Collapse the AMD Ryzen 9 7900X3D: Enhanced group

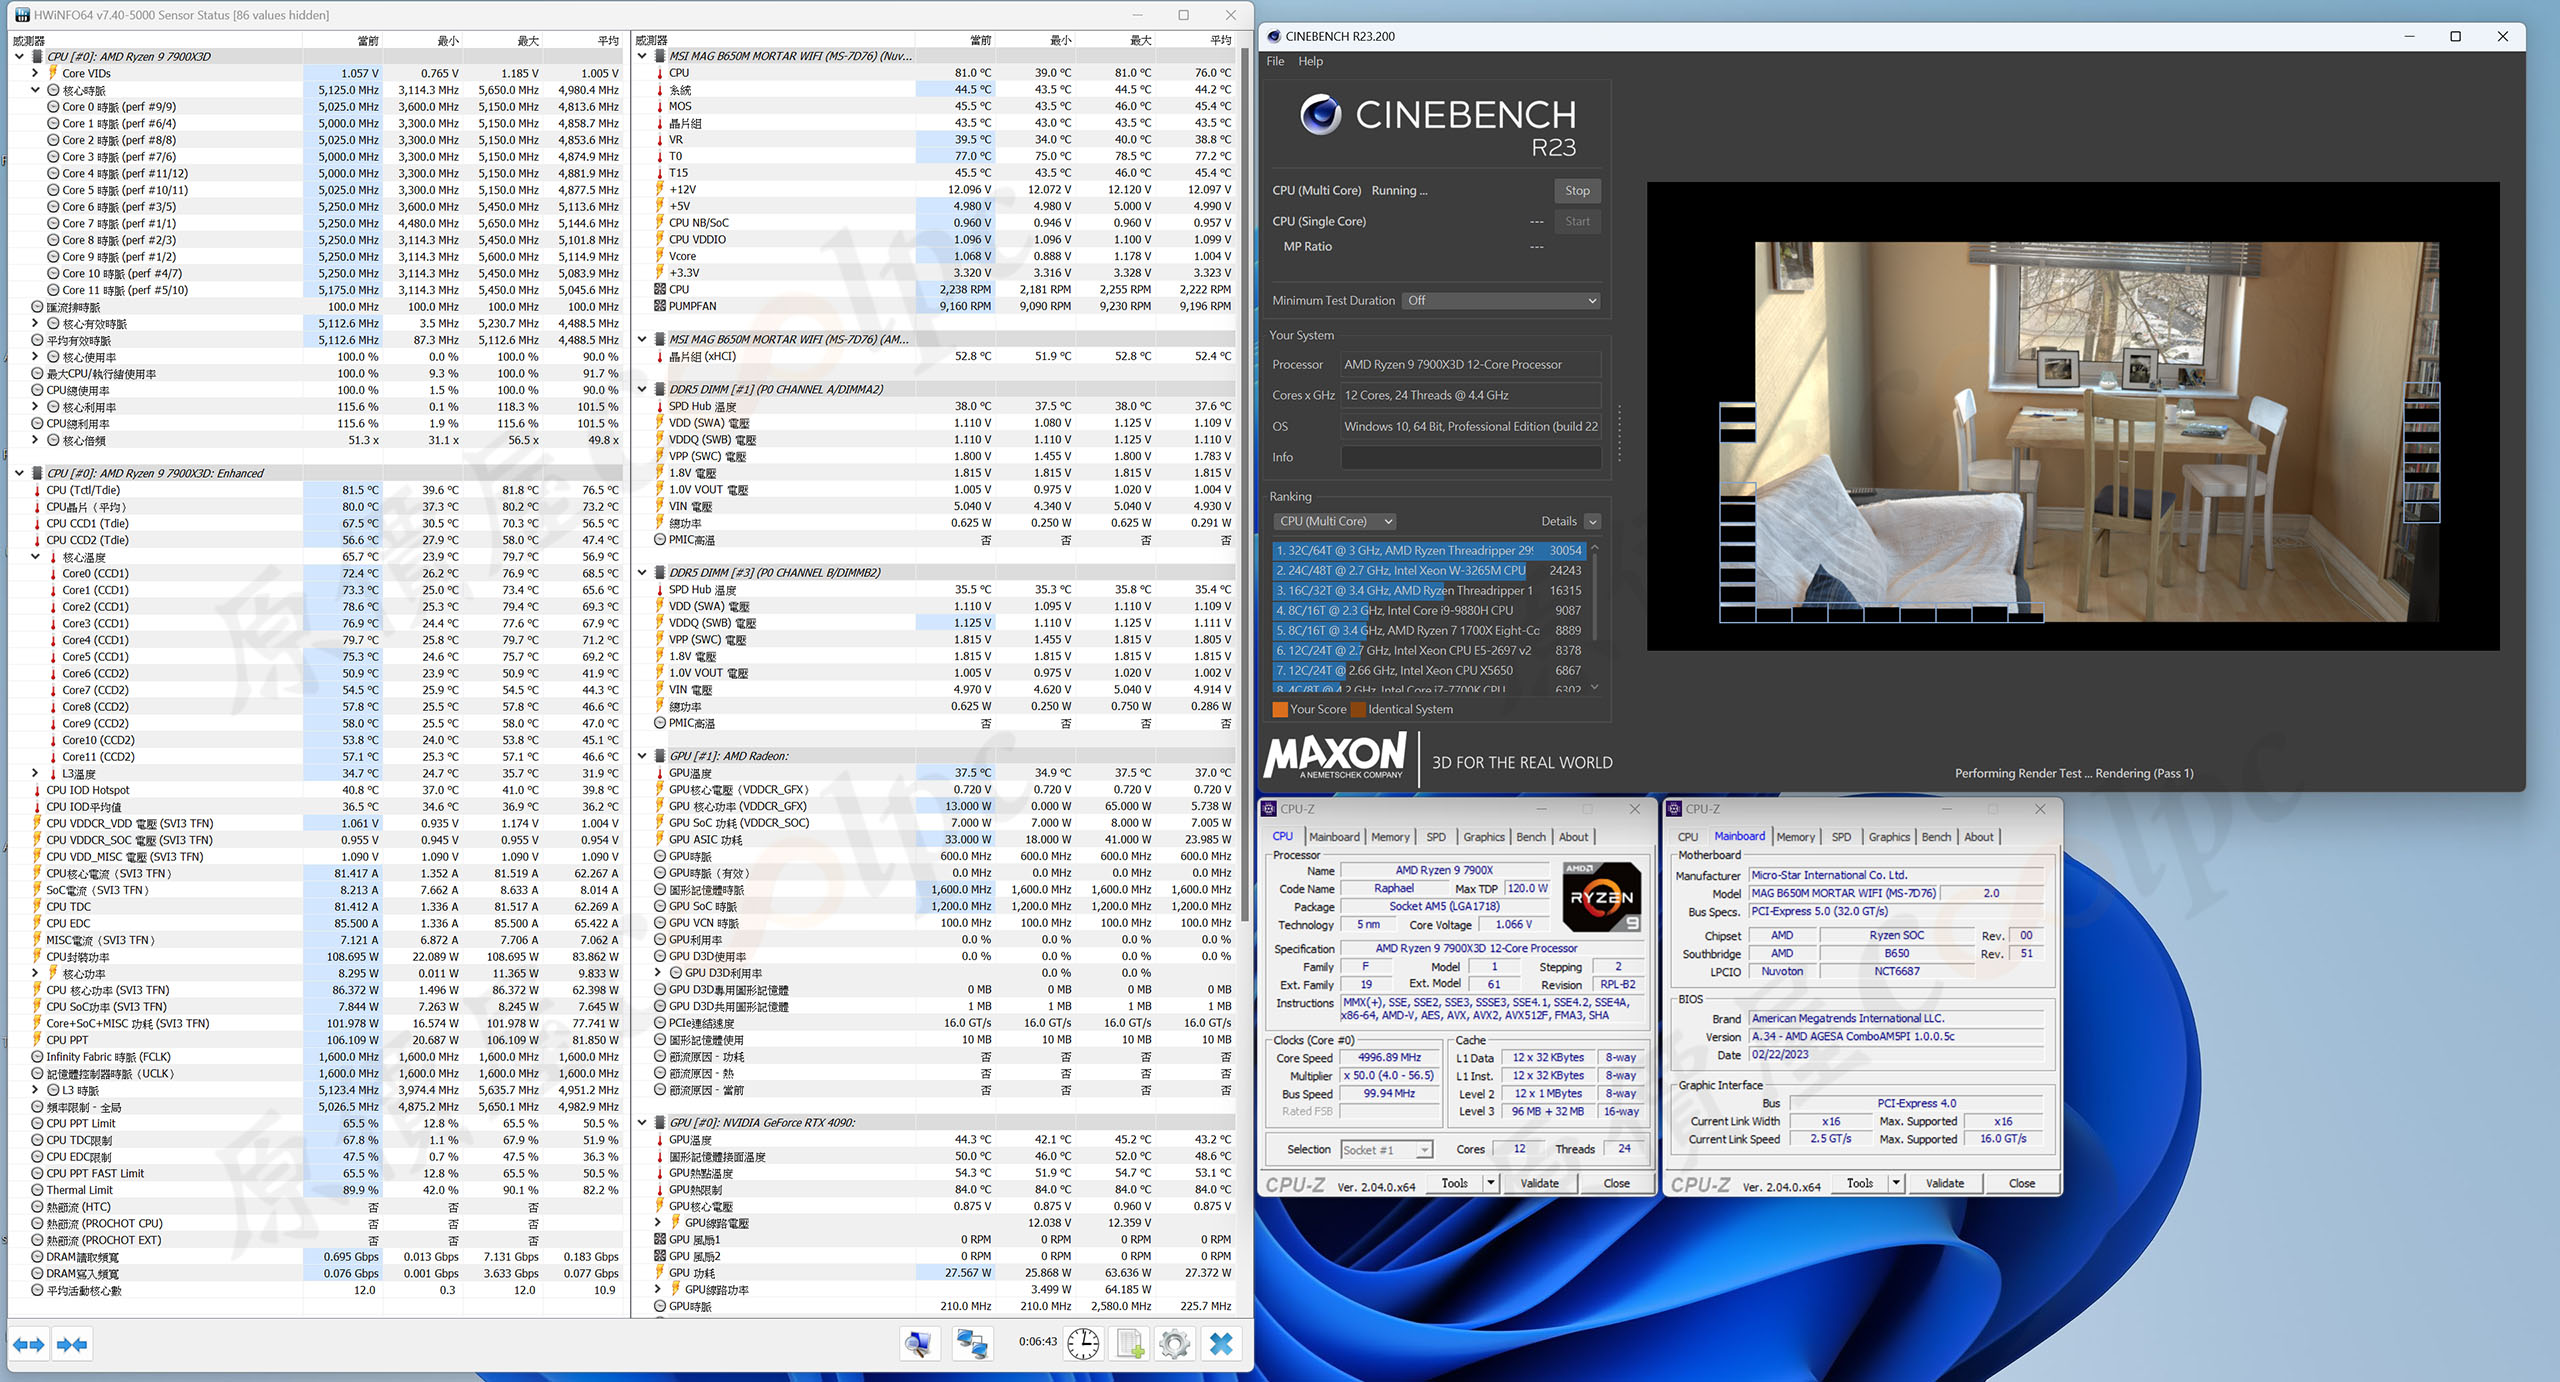[x=19, y=473]
